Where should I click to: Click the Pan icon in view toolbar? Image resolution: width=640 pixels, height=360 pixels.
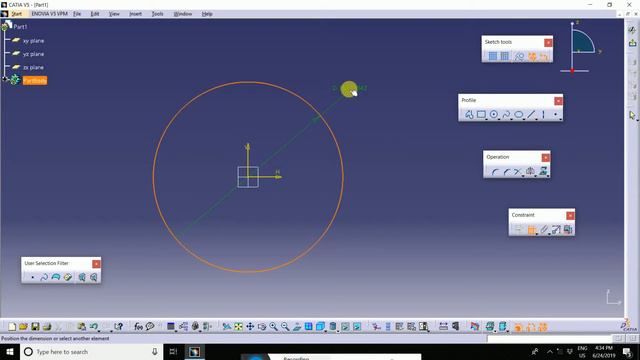(250, 327)
